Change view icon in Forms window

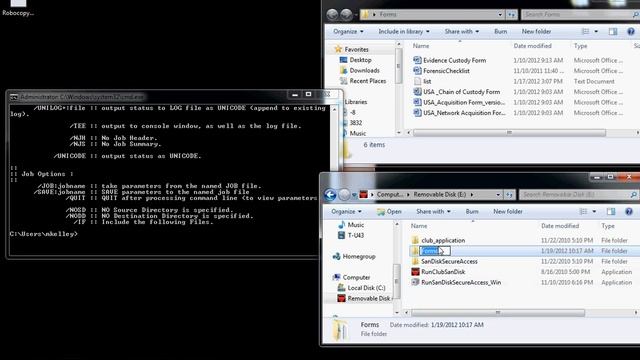pyautogui.click(x=585, y=31)
